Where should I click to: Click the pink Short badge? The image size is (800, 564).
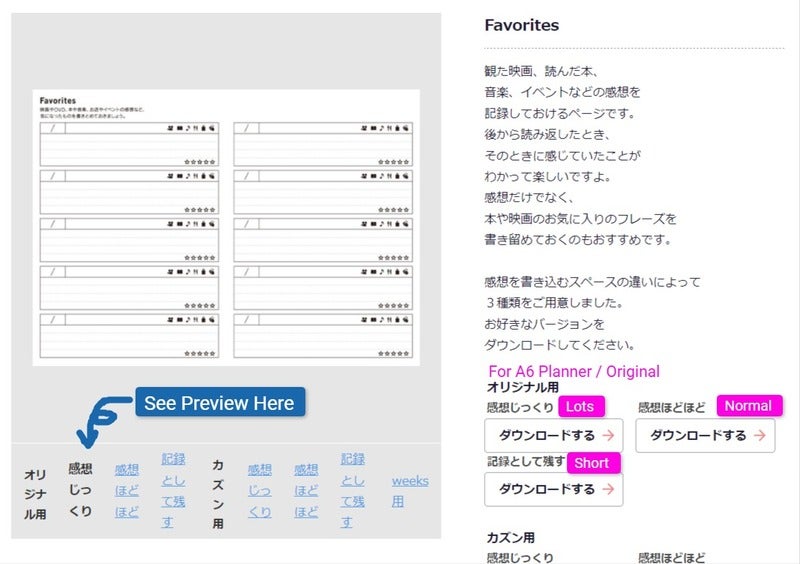tap(593, 463)
